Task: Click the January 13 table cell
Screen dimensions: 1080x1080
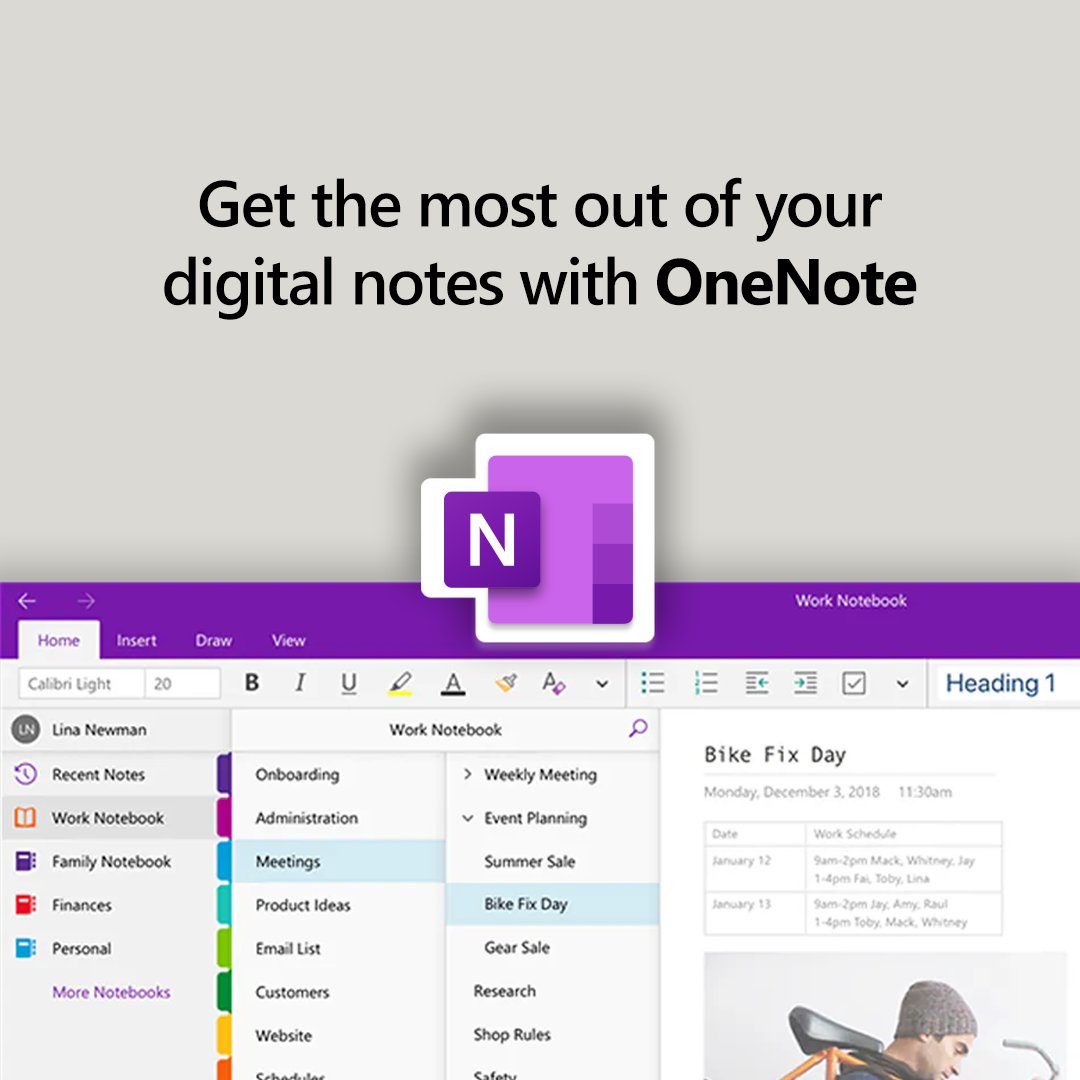Action: (755, 913)
